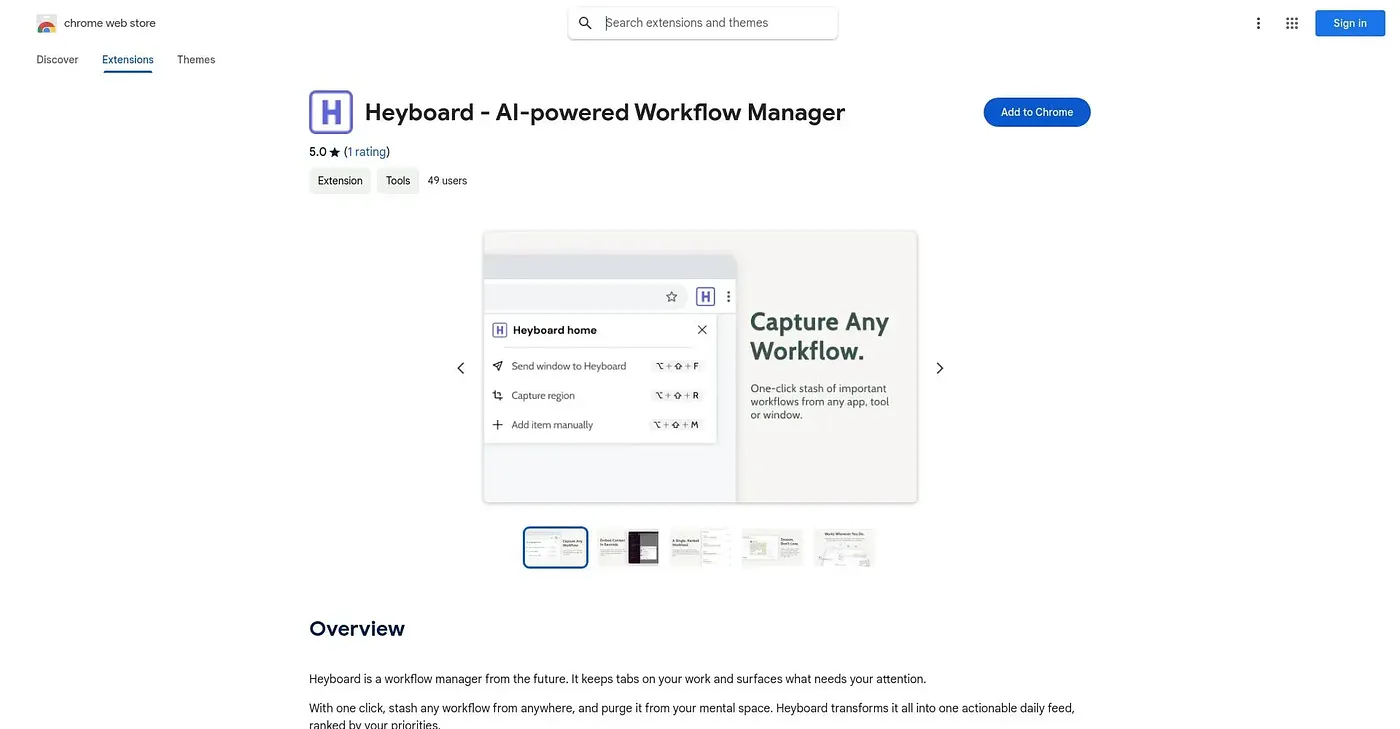Viewport: 1400px width, 729px height.
Task: Select the fifth 'Works Wherever You Do' thumbnail
Action: pyautogui.click(x=844, y=547)
